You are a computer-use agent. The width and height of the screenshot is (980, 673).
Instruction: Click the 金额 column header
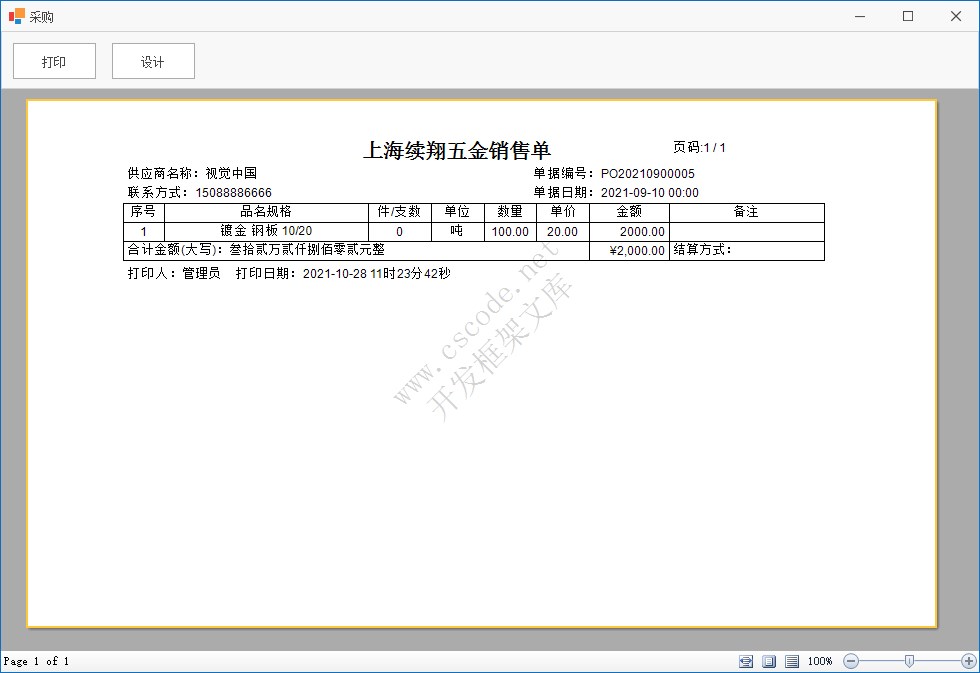629,212
